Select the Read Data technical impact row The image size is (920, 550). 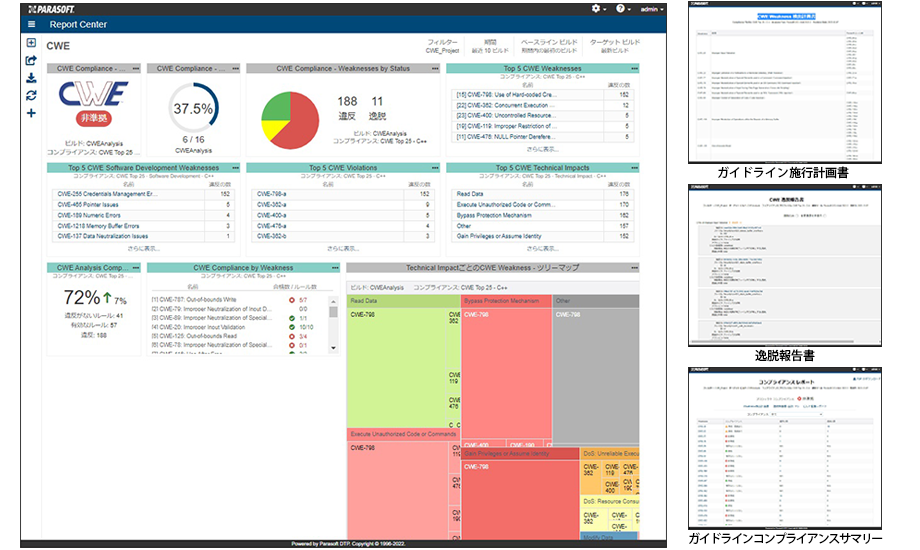(x=542, y=194)
